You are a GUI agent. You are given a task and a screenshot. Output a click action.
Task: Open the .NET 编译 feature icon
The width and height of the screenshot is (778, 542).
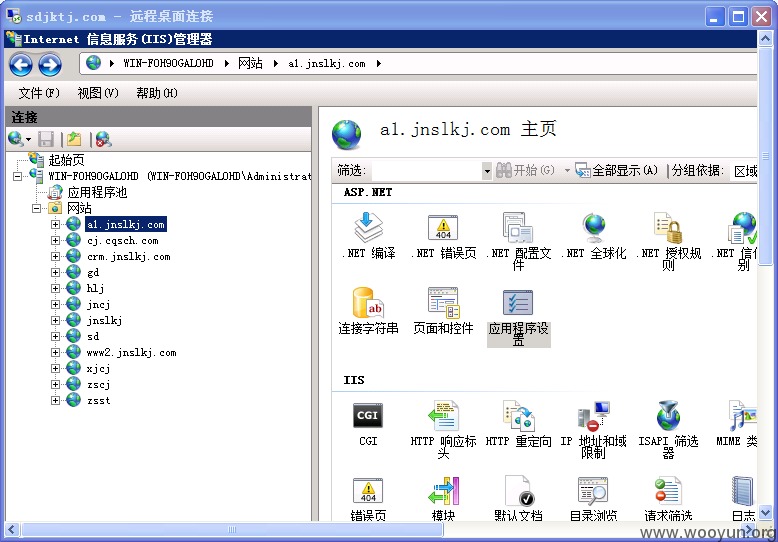(x=368, y=228)
